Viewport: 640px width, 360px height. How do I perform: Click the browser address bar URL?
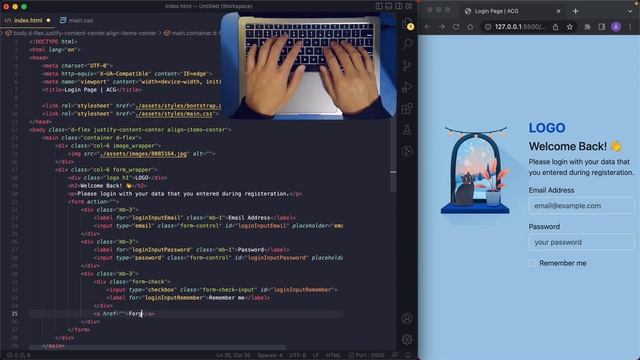520,27
